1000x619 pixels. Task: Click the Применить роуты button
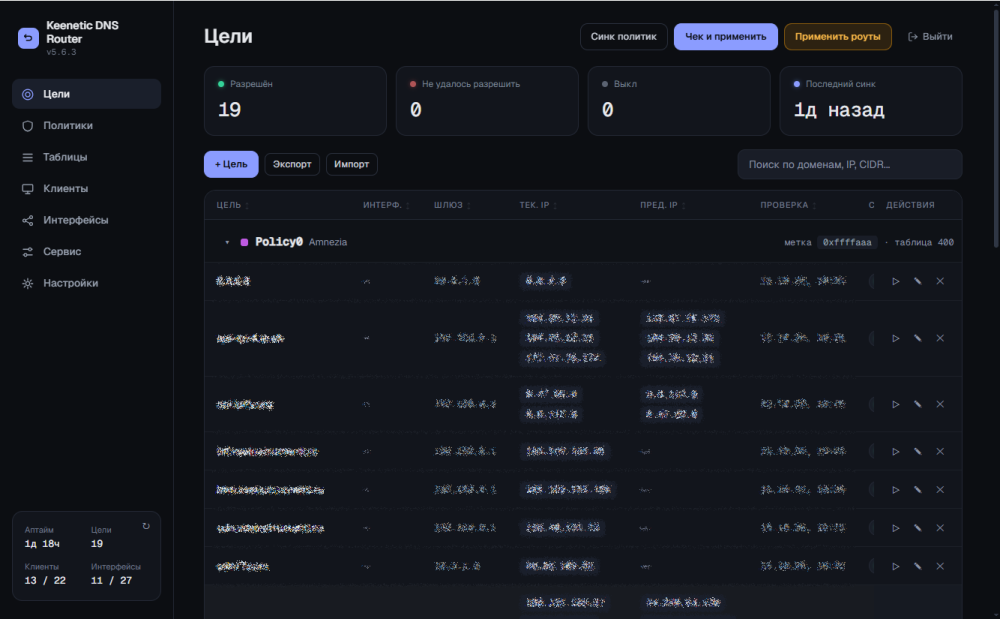837,37
